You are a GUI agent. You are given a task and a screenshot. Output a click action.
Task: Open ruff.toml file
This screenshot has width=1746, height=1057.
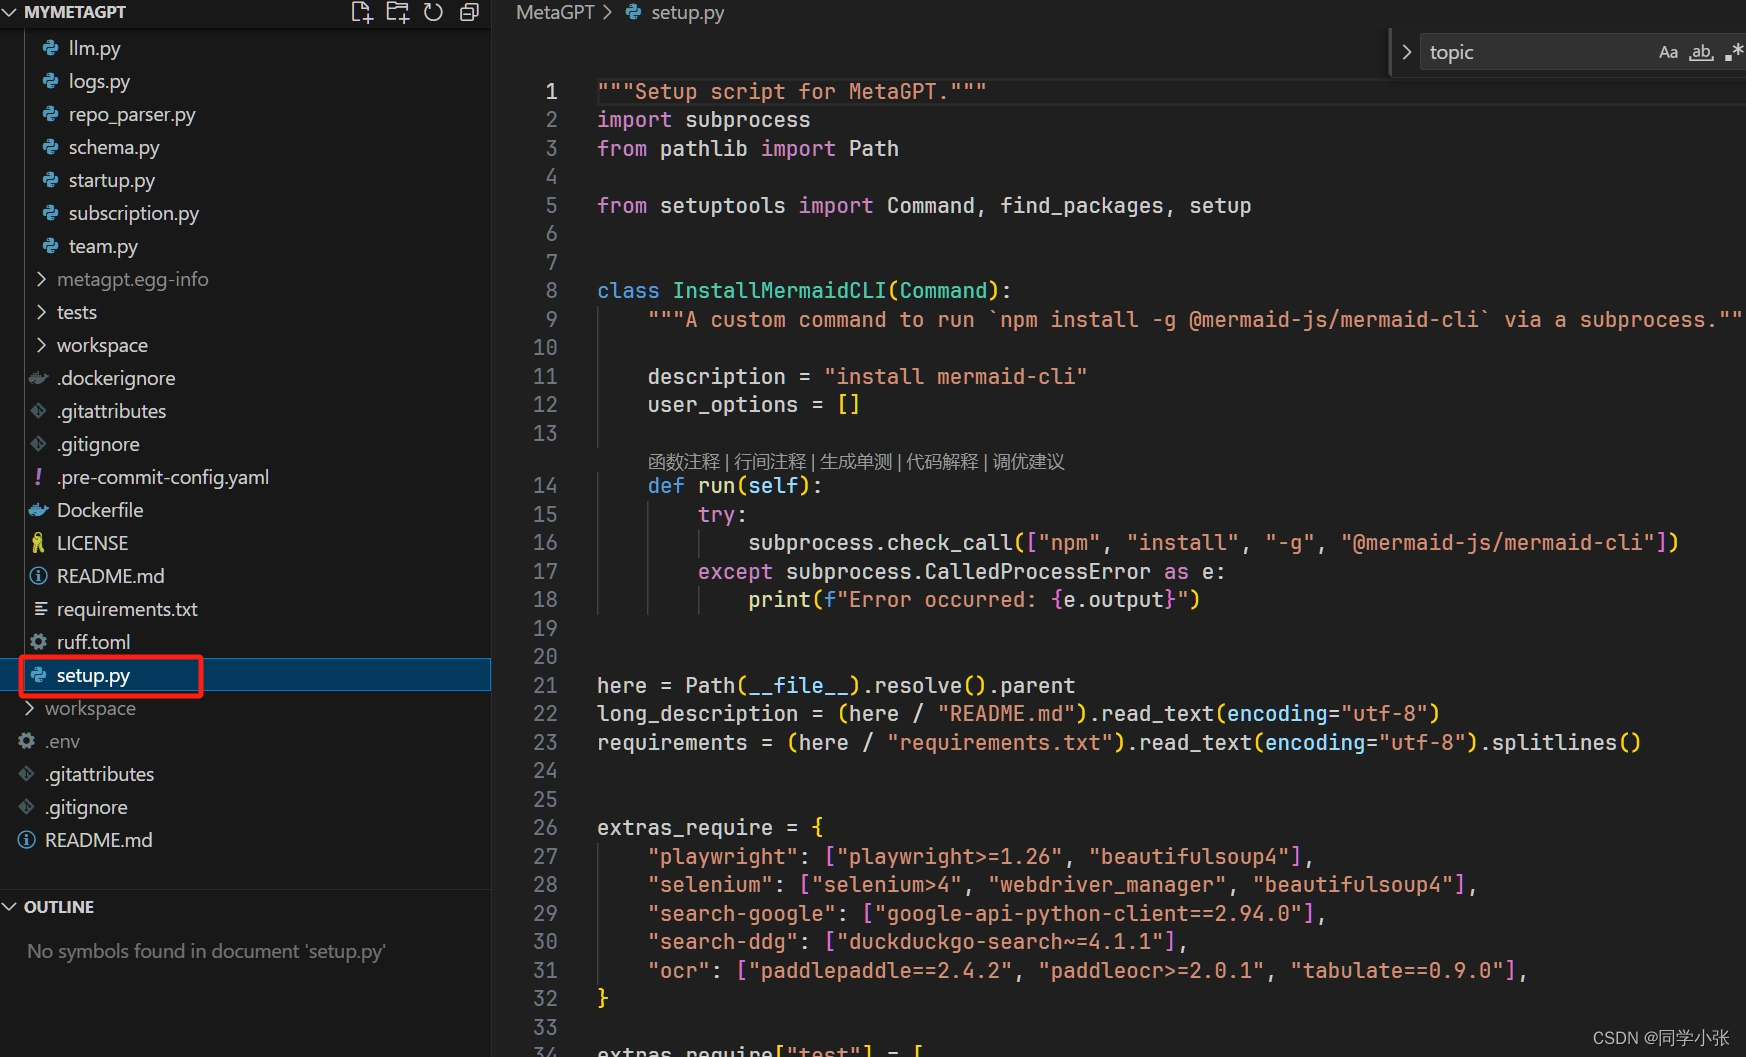pyautogui.click(x=93, y=642)
